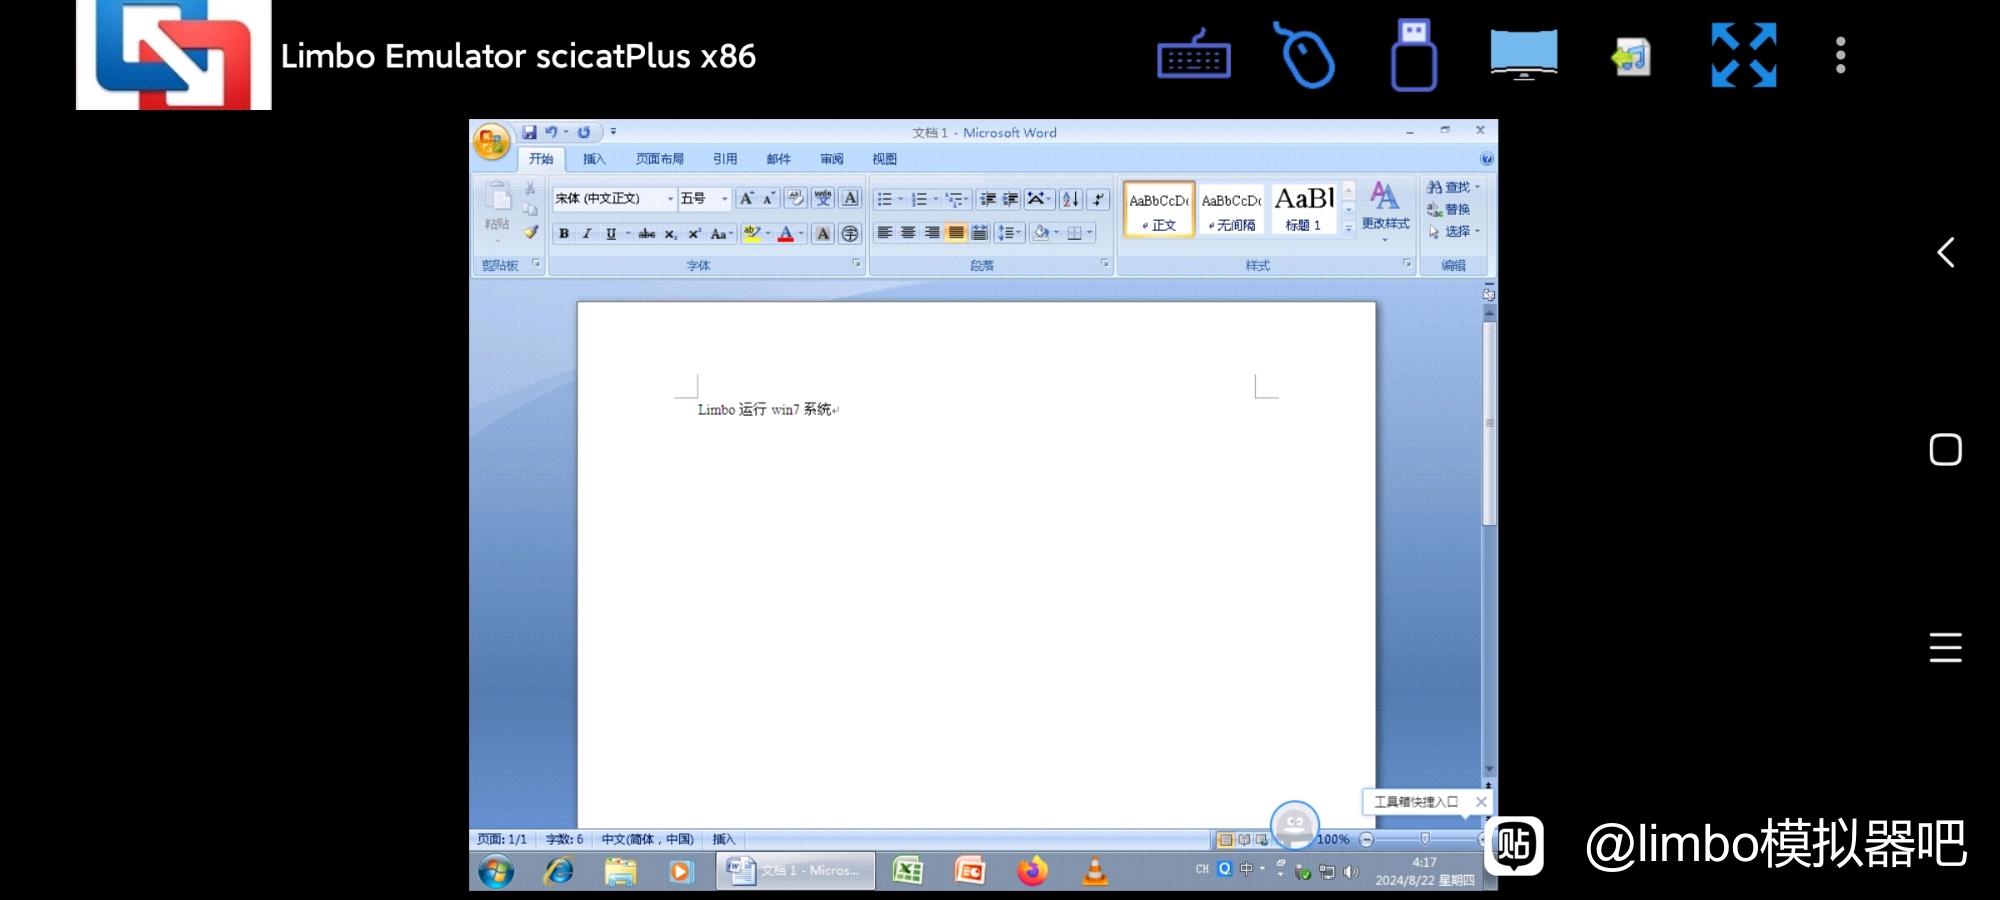This screenshot has height=900, width=2000.
Task: Open the Limbo virtual keyboard icon
Action: point(1194,56)
